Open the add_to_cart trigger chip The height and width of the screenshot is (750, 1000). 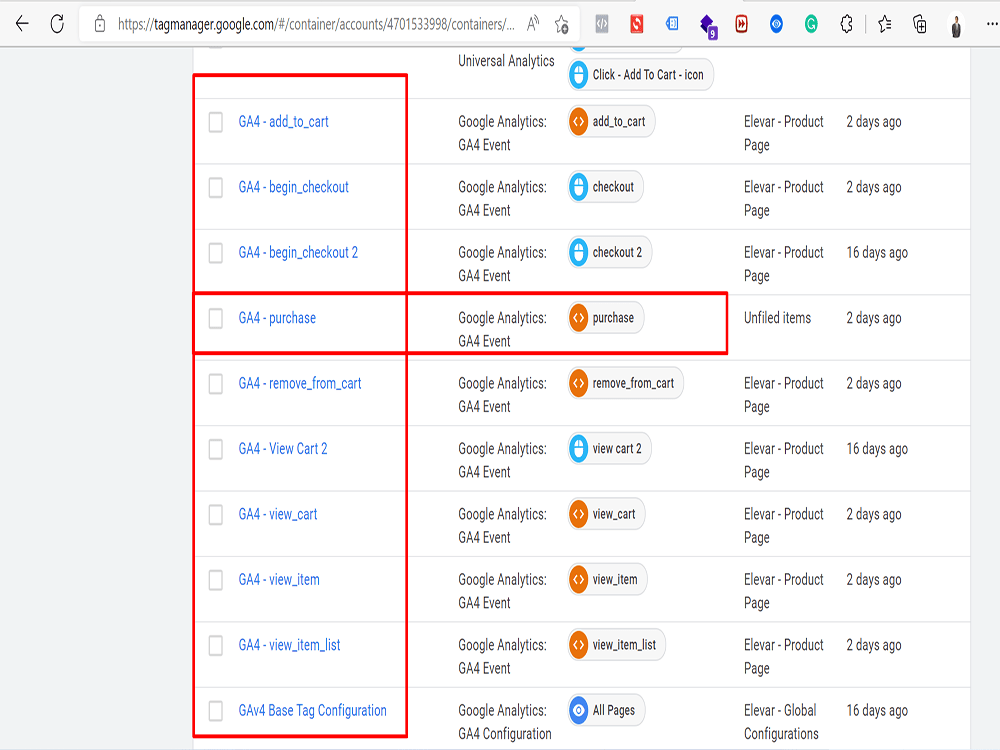tap(611, 122)
